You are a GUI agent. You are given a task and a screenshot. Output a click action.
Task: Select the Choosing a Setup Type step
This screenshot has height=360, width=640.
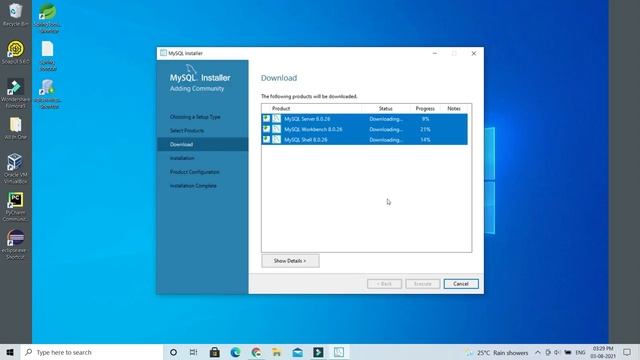point(195,117)
